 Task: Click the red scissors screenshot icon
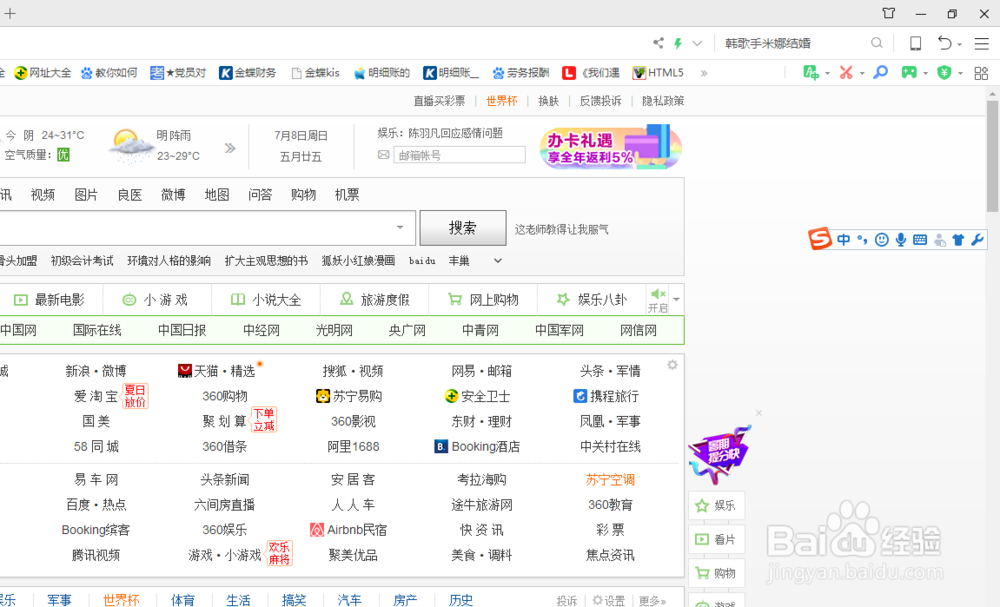846,73
